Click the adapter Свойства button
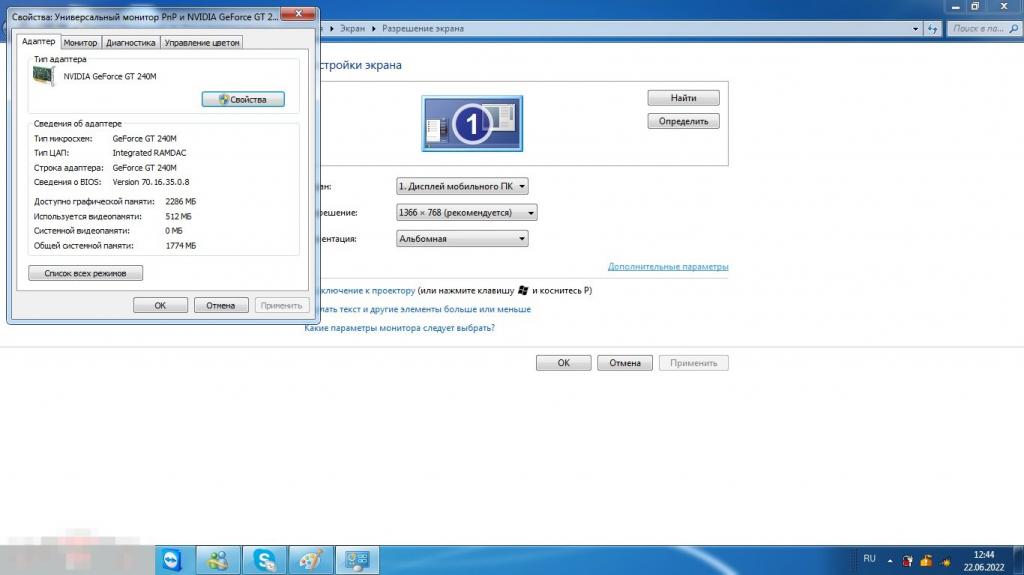1024x575 pixels. pos(243,99)
